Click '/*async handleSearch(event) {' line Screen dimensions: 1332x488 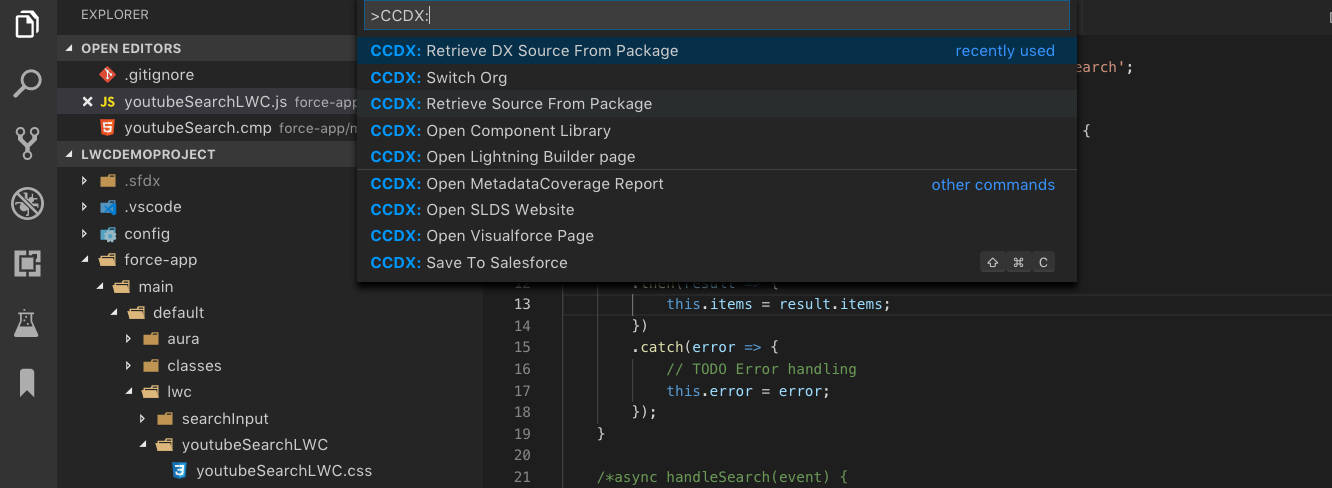(722, 477)
